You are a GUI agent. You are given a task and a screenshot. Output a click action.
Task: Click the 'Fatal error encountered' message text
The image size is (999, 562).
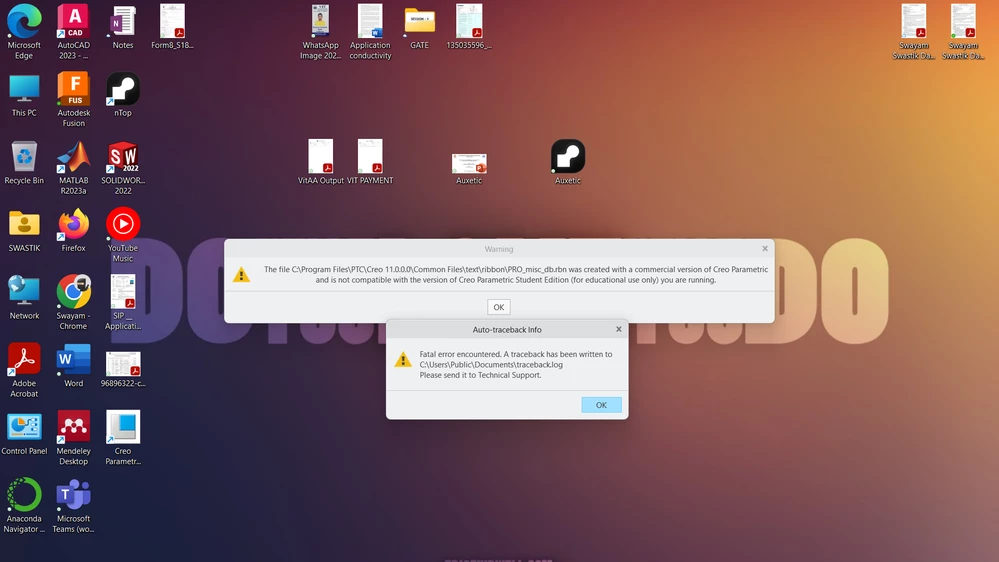[515, 364]
